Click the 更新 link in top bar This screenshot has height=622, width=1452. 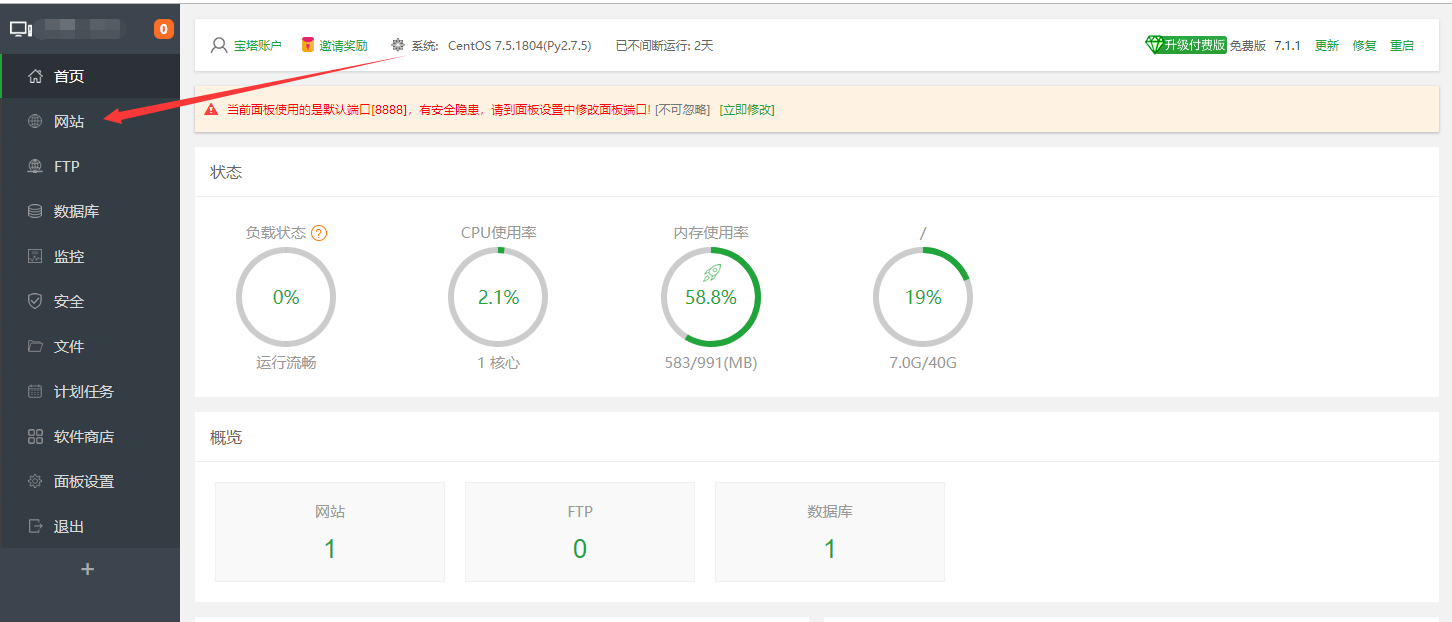click(1326, 46)
